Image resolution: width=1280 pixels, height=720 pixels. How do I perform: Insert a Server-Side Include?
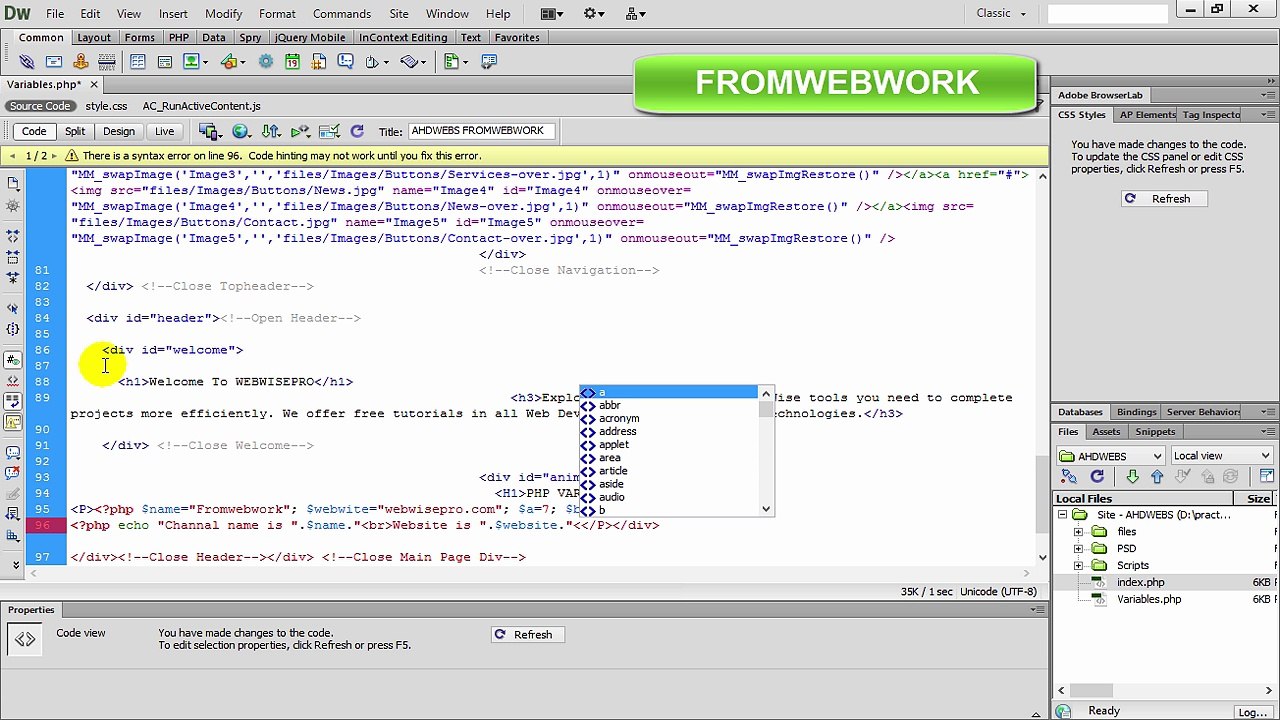pos(319,62)
